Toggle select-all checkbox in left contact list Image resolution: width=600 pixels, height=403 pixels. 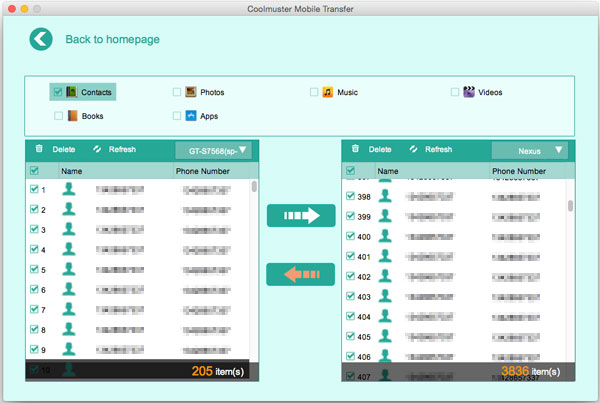click(x=34, y=171)
